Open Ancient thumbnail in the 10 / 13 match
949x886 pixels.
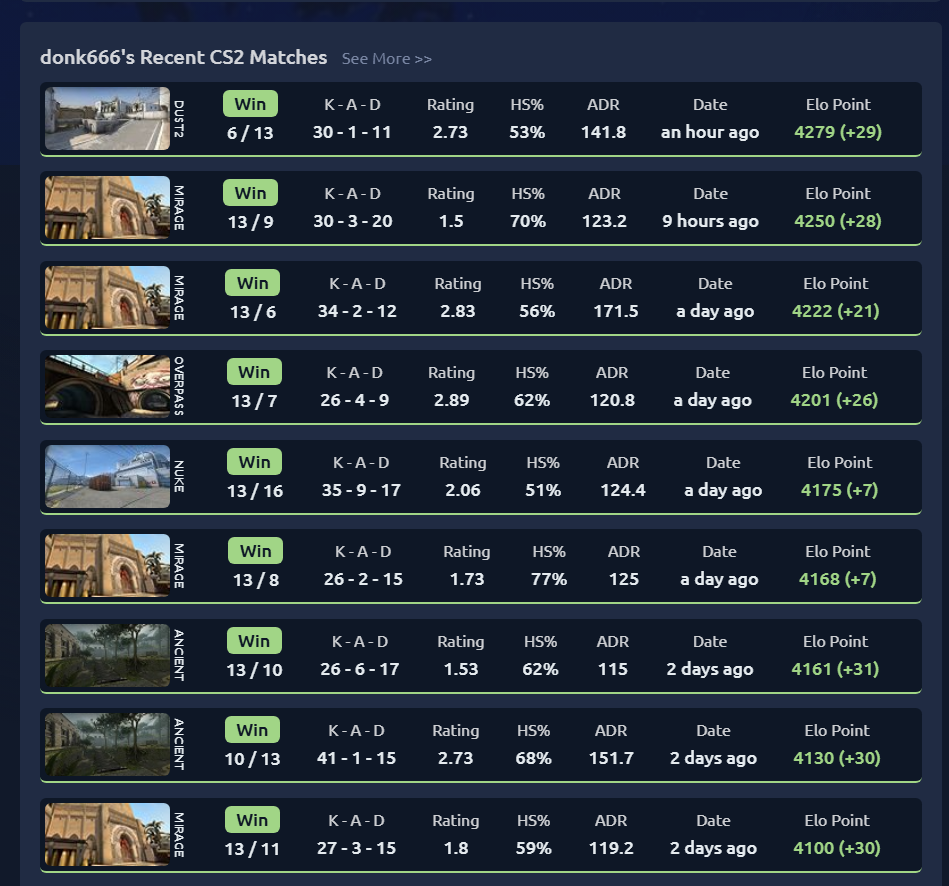107,744
